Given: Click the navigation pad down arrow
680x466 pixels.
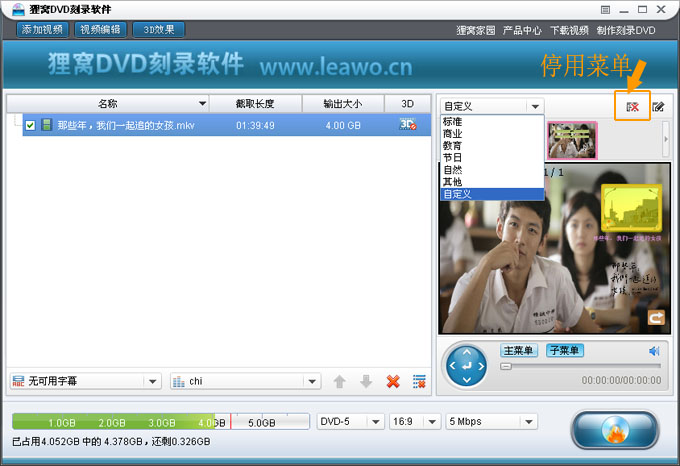Looking at the screenshot, I should click(467, 380).
